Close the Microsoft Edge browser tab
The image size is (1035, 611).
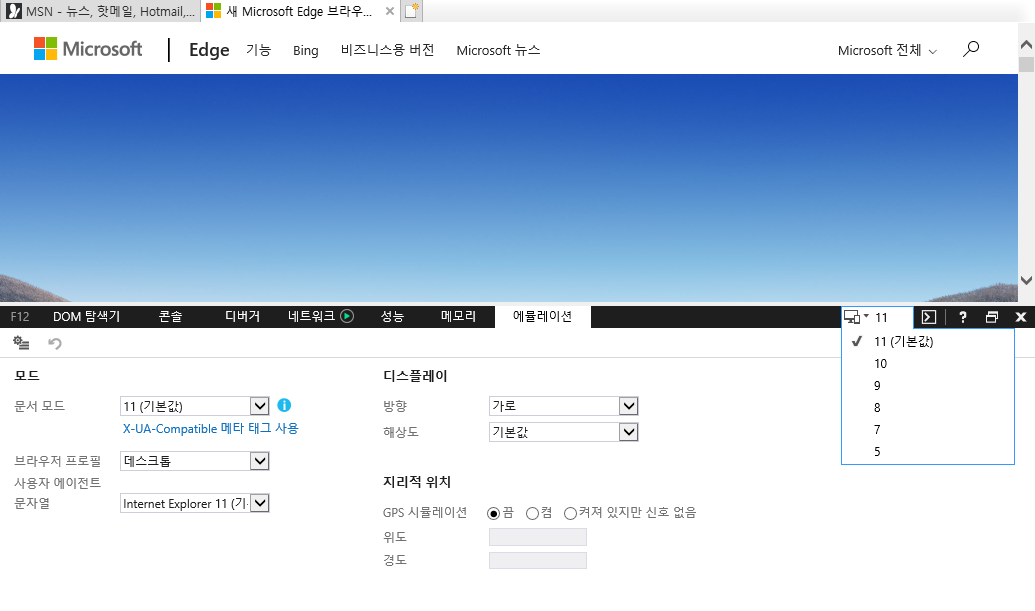click(x=389, y=11)
